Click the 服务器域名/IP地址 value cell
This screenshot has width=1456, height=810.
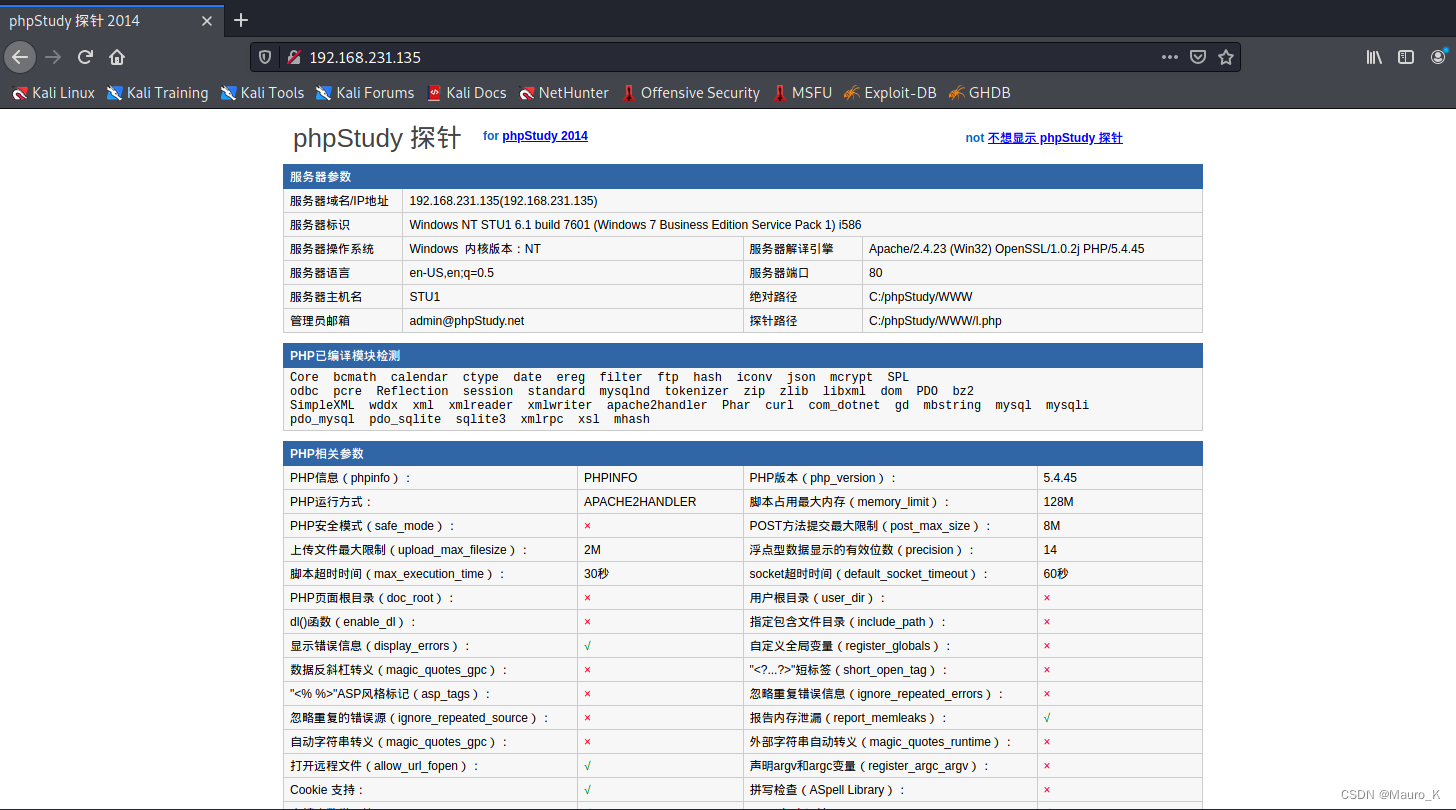pos(802,201)
